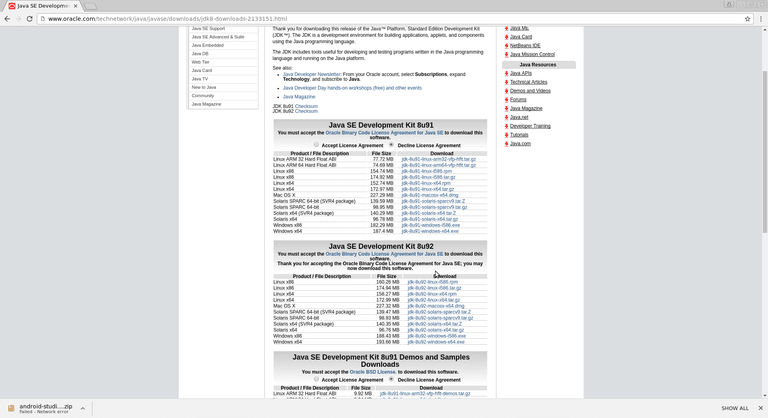Click the red arrow icon beside NetBeans IDE
Screen dimensions: 768x418
pos(506,46)
